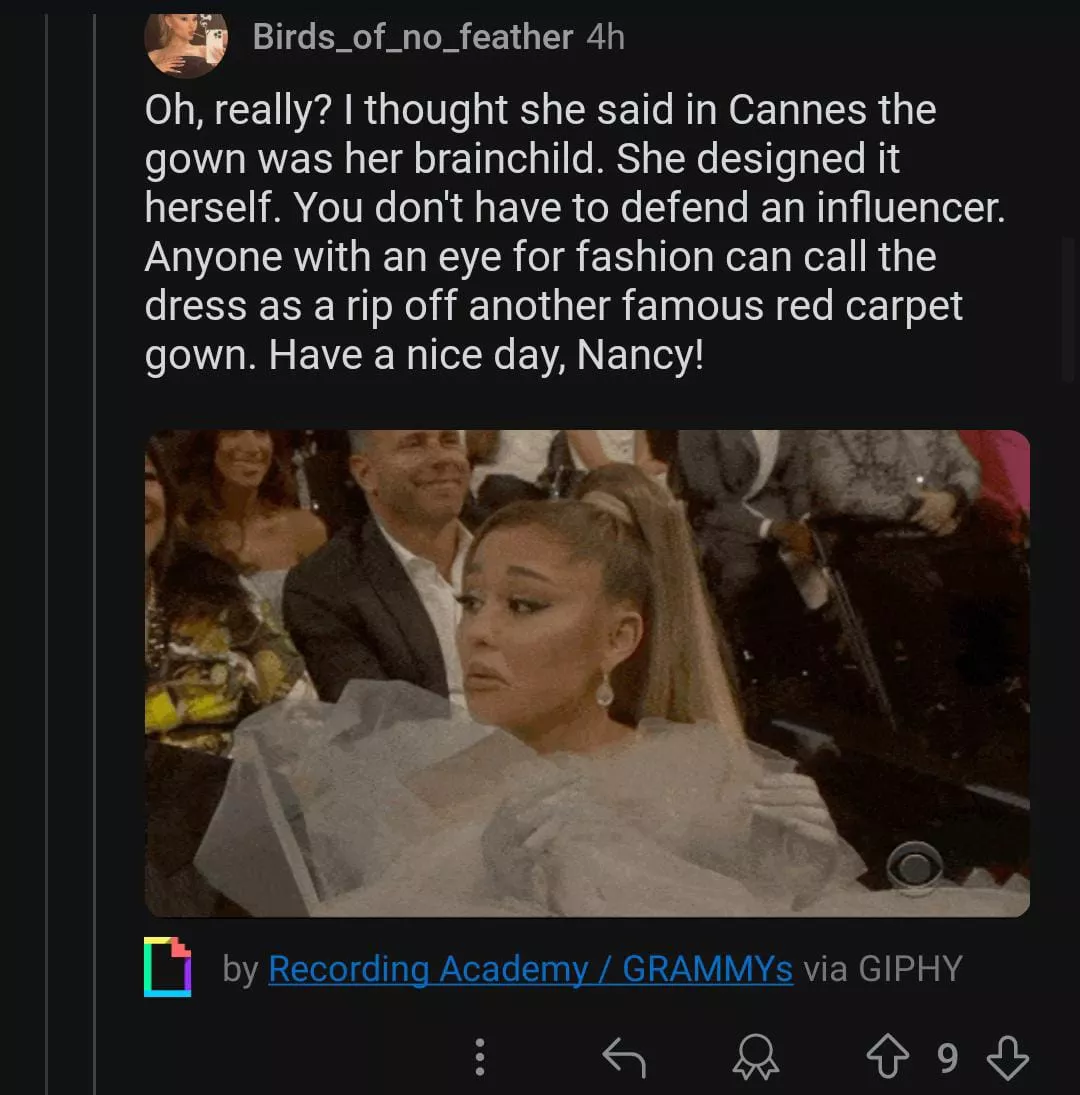Tap the comment score of 9
This screenshot has height=1095, width=1080.
point(947,1057)
